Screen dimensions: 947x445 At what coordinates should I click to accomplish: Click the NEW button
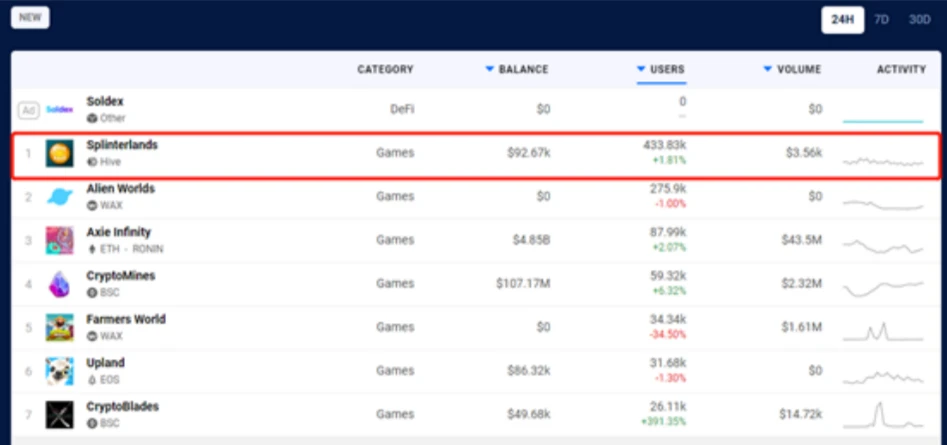click(x=30, y=18)
